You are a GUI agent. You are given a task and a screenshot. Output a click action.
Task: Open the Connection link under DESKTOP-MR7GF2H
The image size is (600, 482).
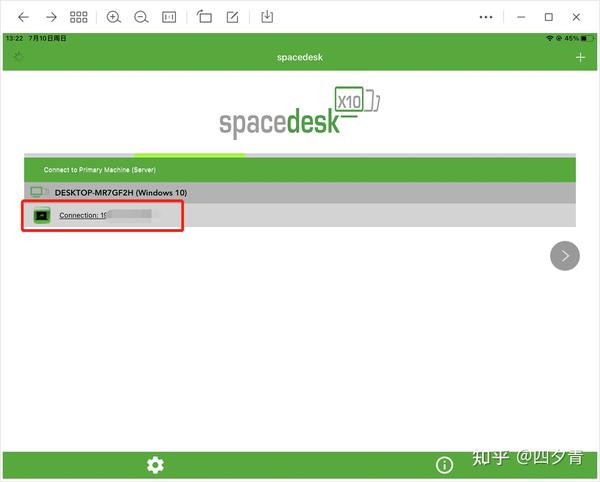pyautogui.click(x=105, y=215)
